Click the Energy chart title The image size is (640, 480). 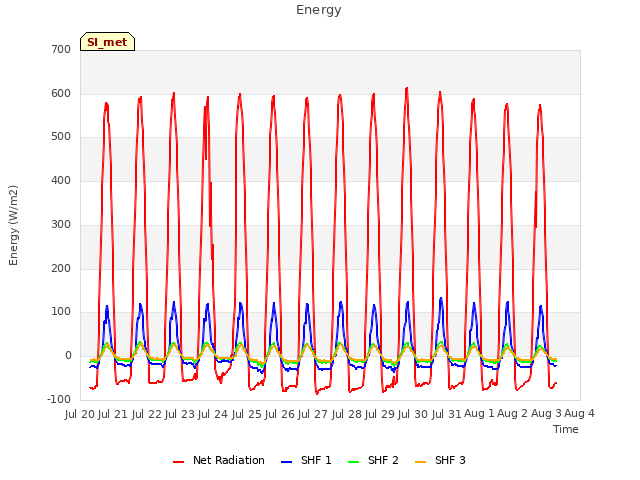pos(319,10)
